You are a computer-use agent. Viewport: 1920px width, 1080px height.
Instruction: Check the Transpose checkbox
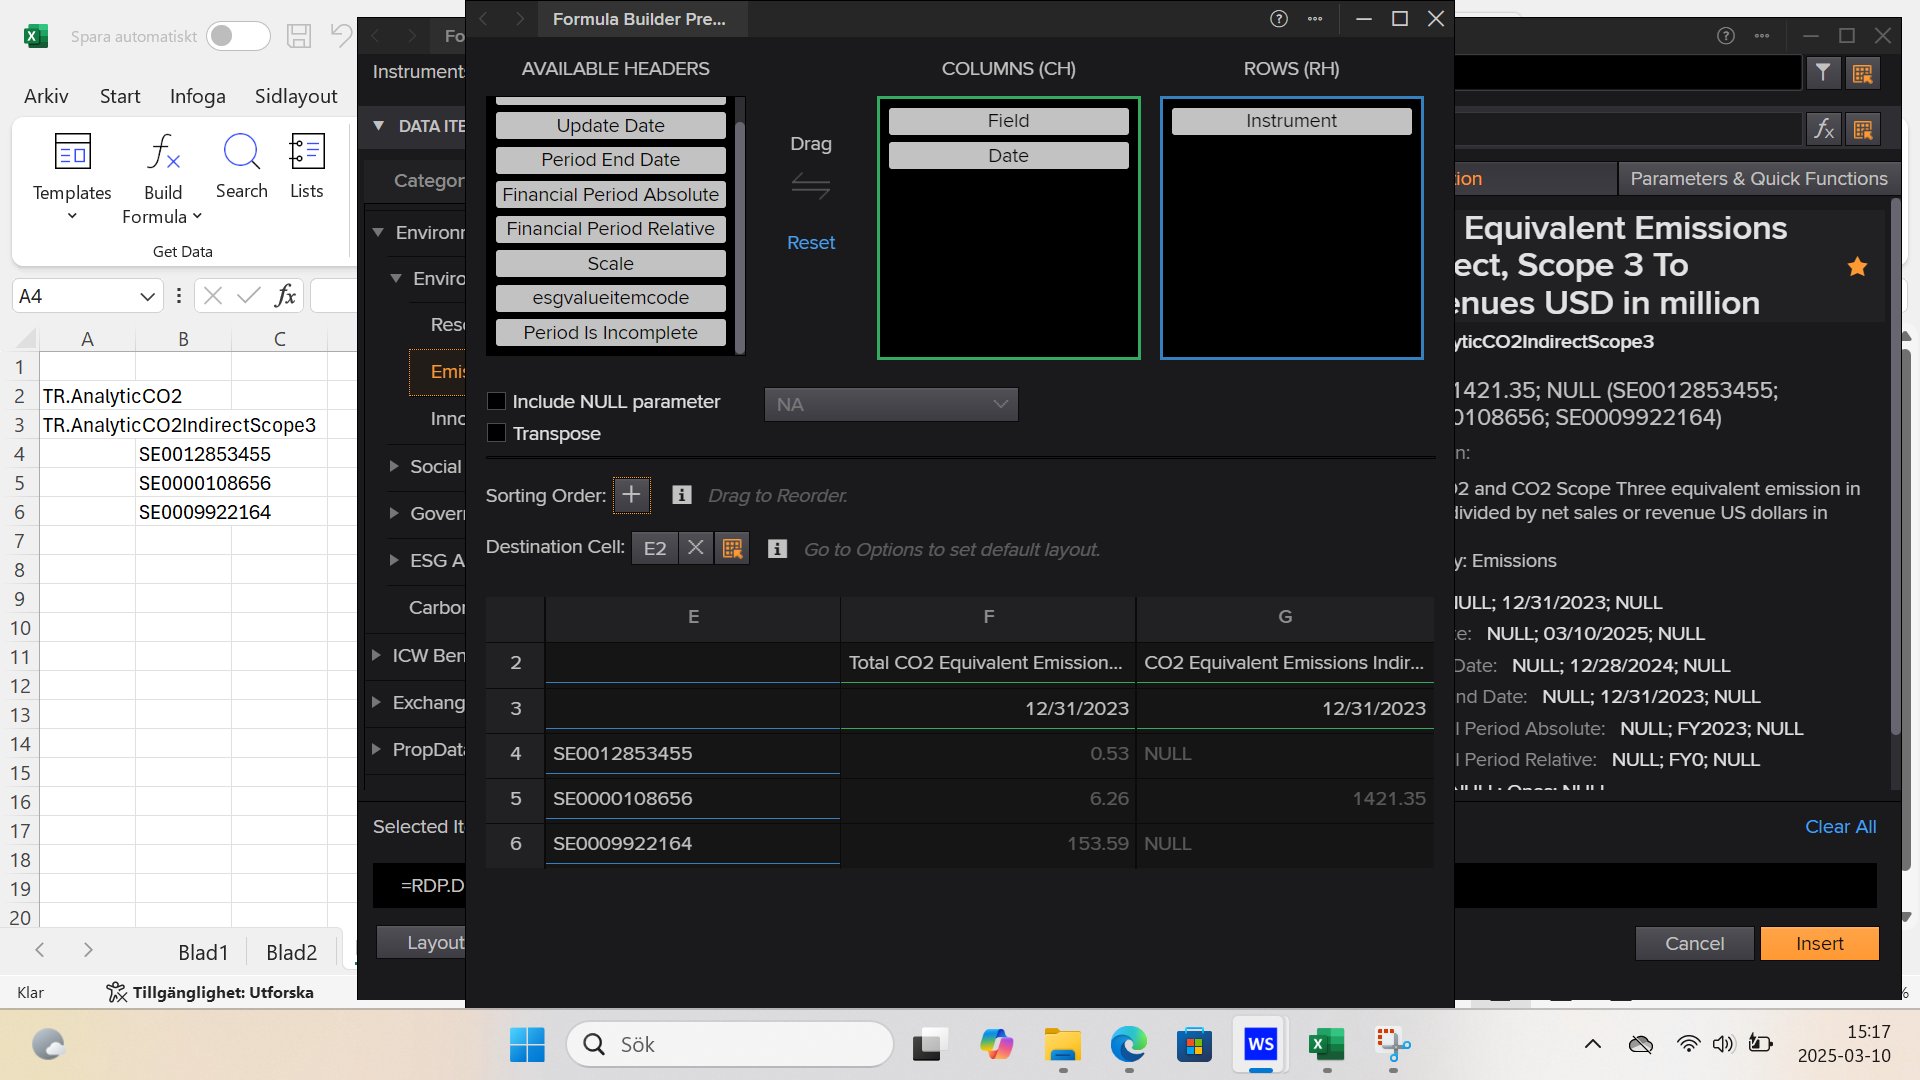click(497, 433)
